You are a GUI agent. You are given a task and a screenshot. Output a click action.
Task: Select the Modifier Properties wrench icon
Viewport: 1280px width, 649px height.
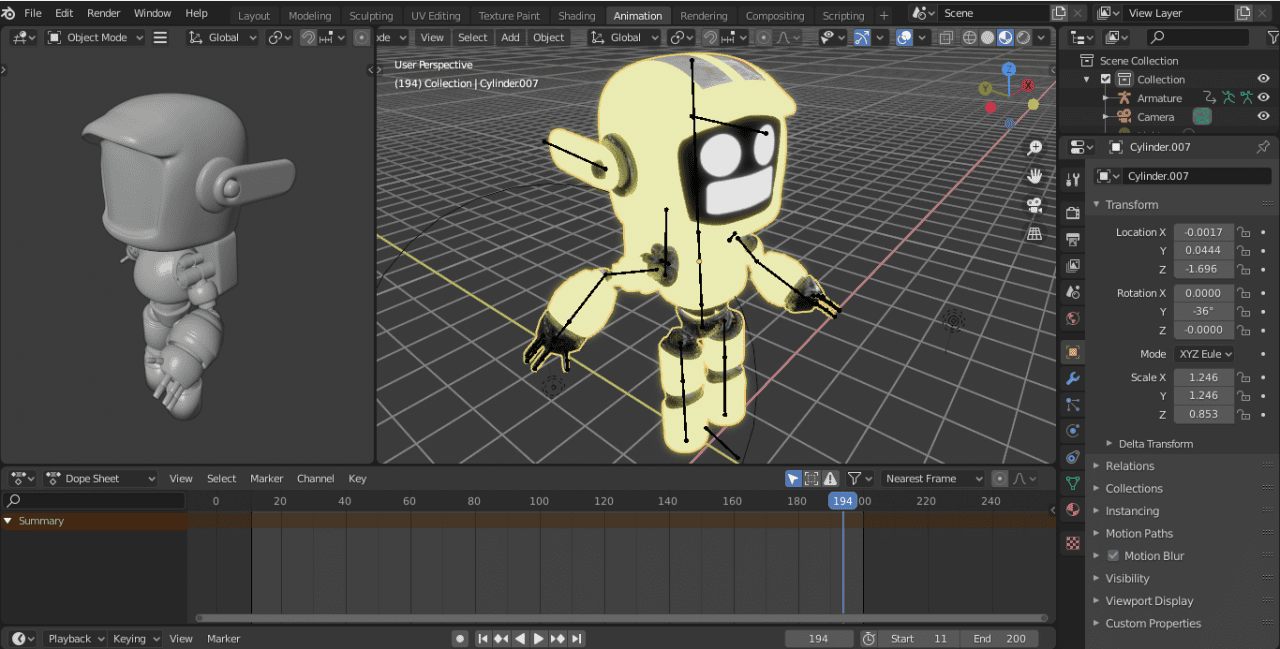pyautogui.click(x=1073, y=378)
